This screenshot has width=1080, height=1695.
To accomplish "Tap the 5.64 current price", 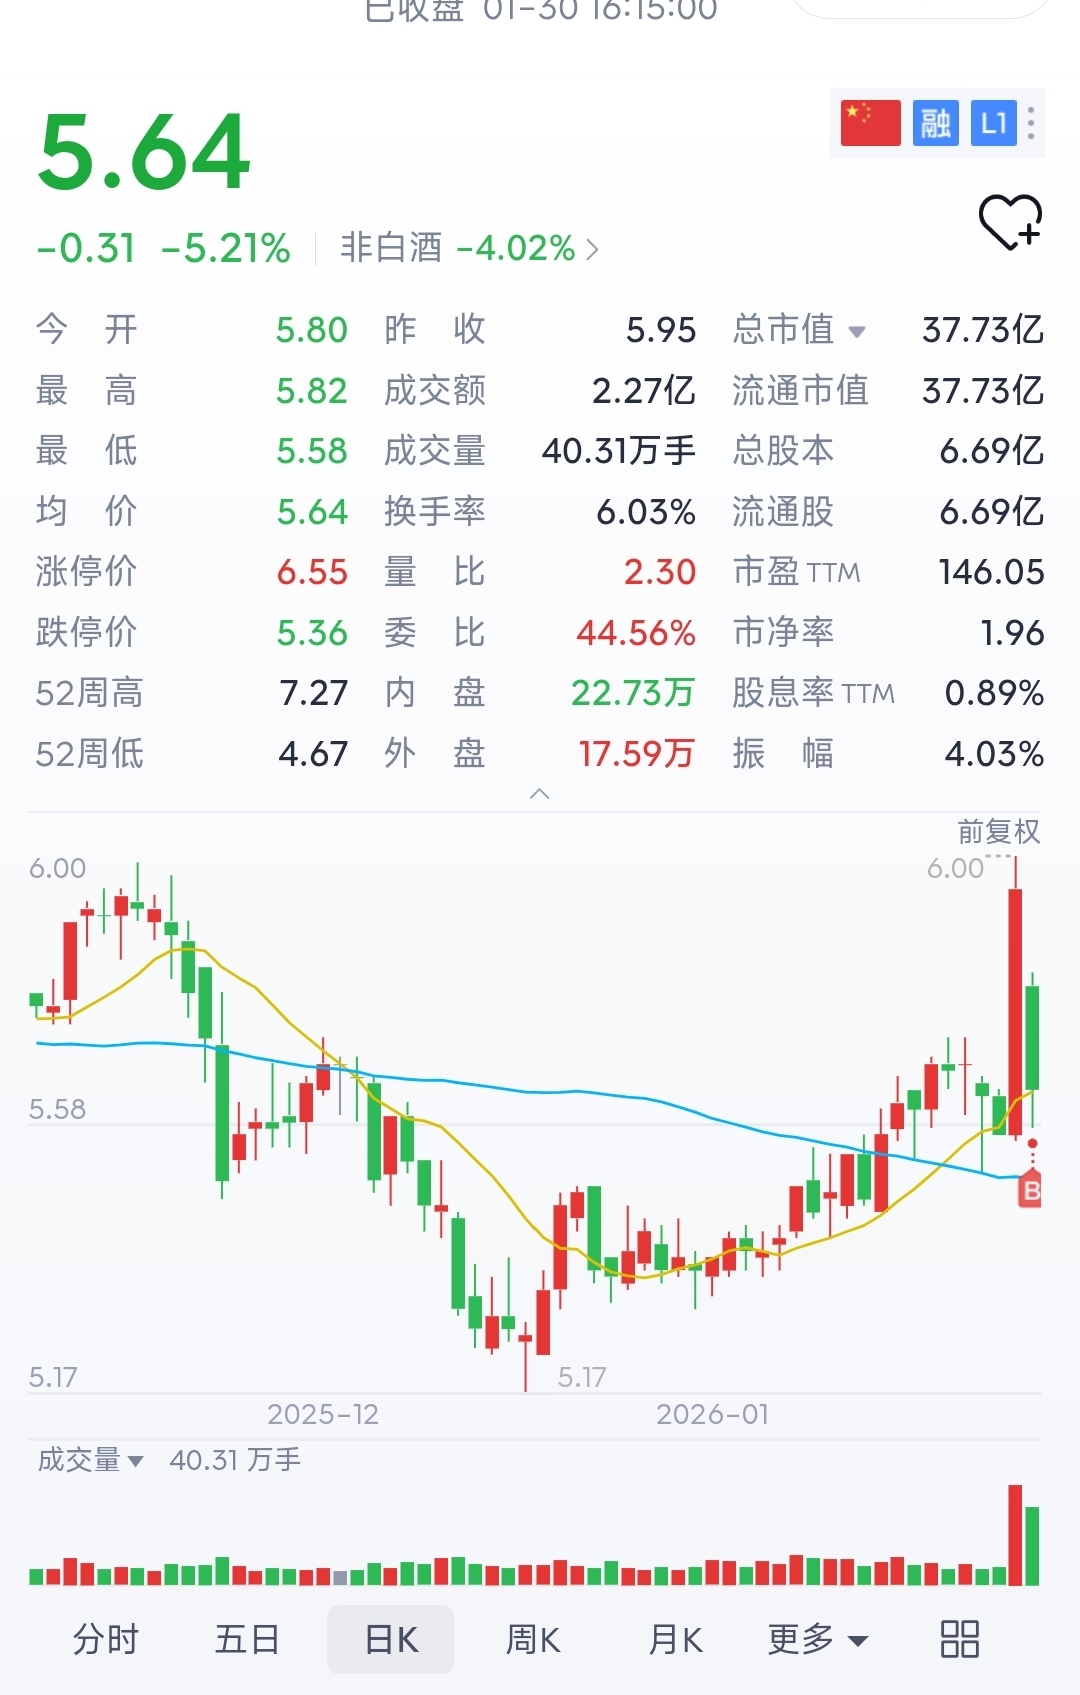I will [145, 152].
